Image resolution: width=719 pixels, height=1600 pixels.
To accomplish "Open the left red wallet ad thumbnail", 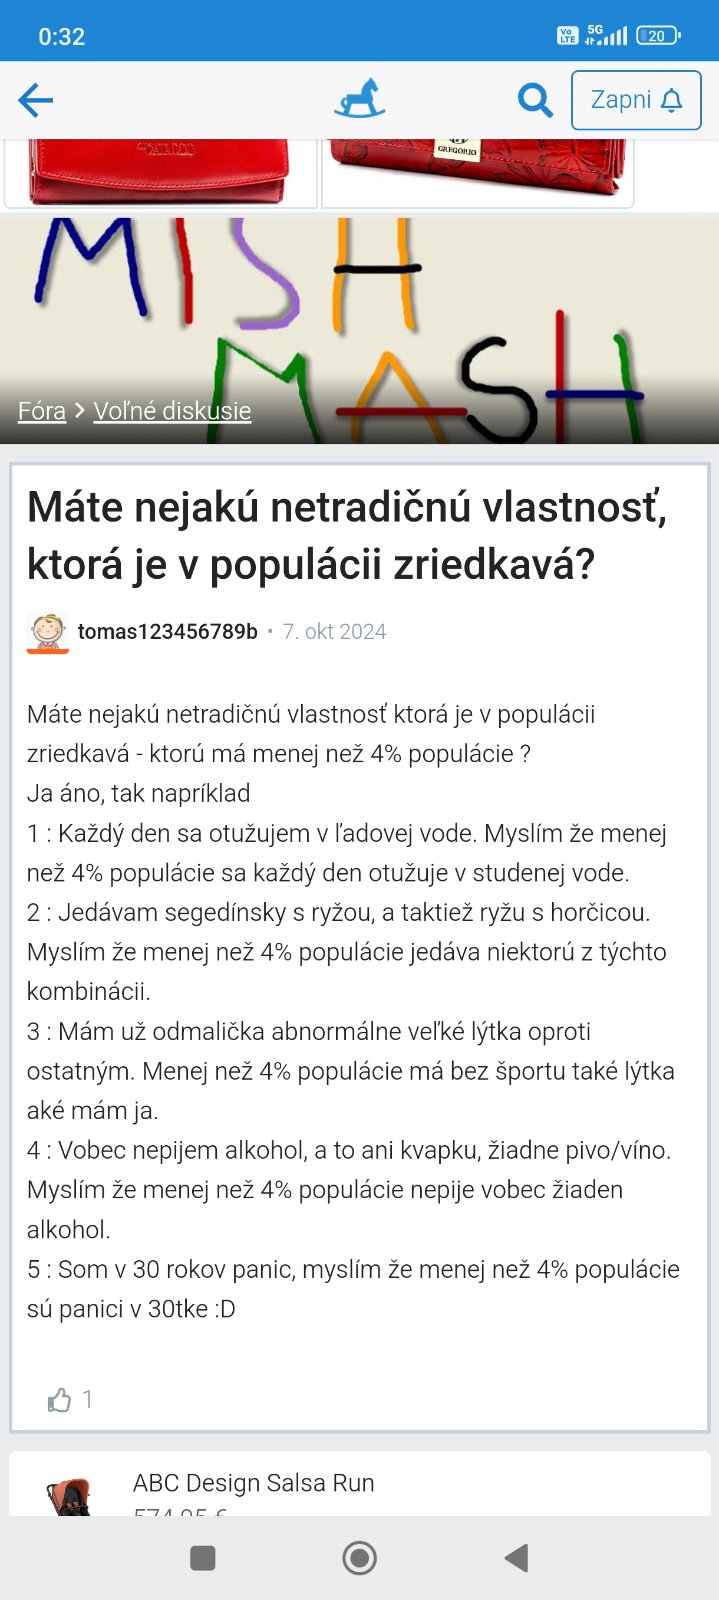I will pyautogui.click(x=160, y=172).
